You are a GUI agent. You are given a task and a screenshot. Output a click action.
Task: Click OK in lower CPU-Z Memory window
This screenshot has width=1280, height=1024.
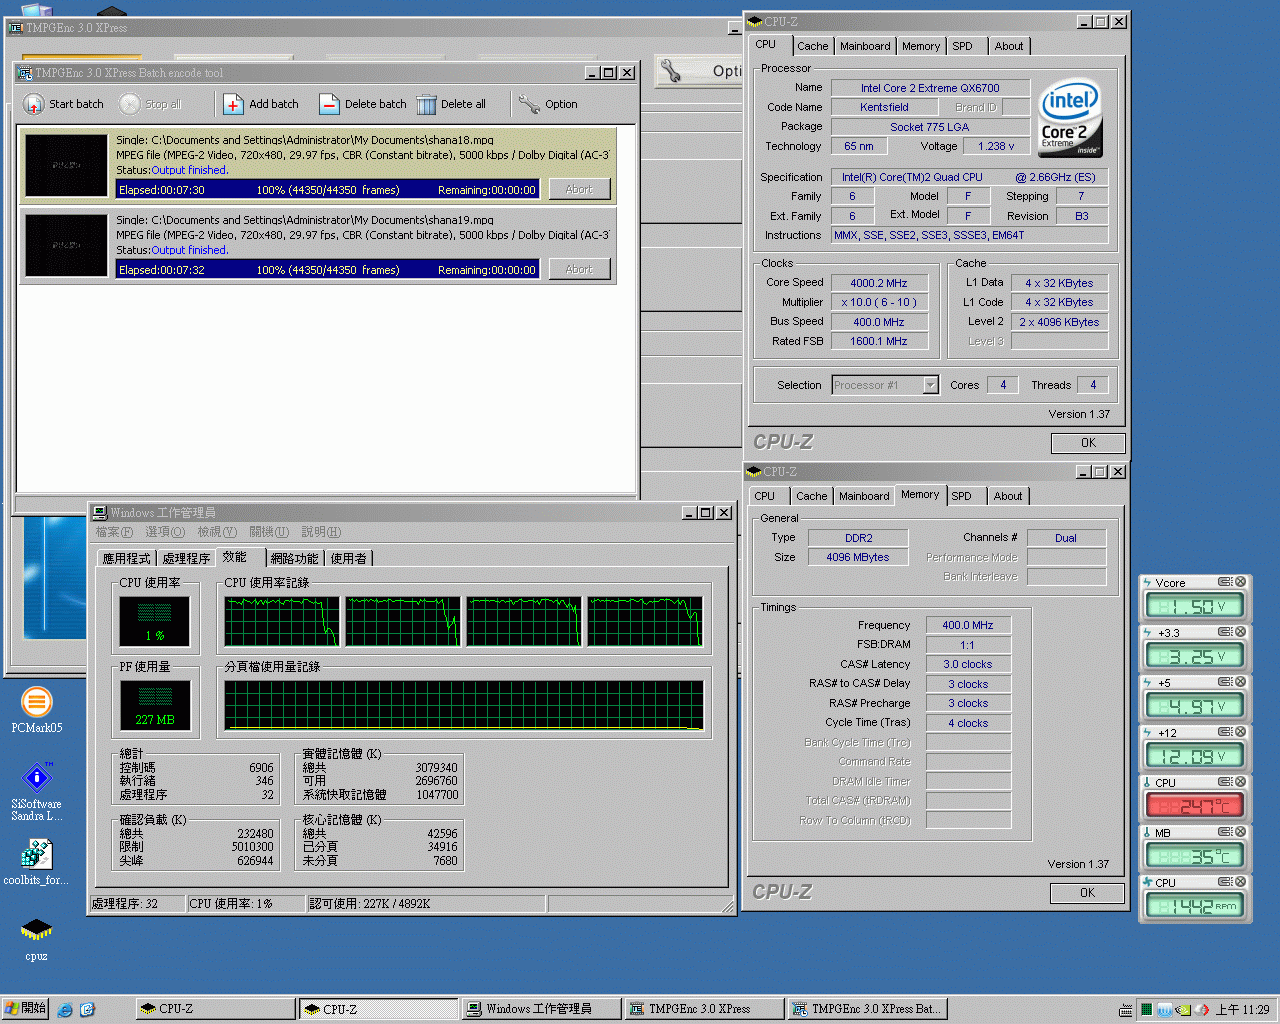(x=1087, y=893)
